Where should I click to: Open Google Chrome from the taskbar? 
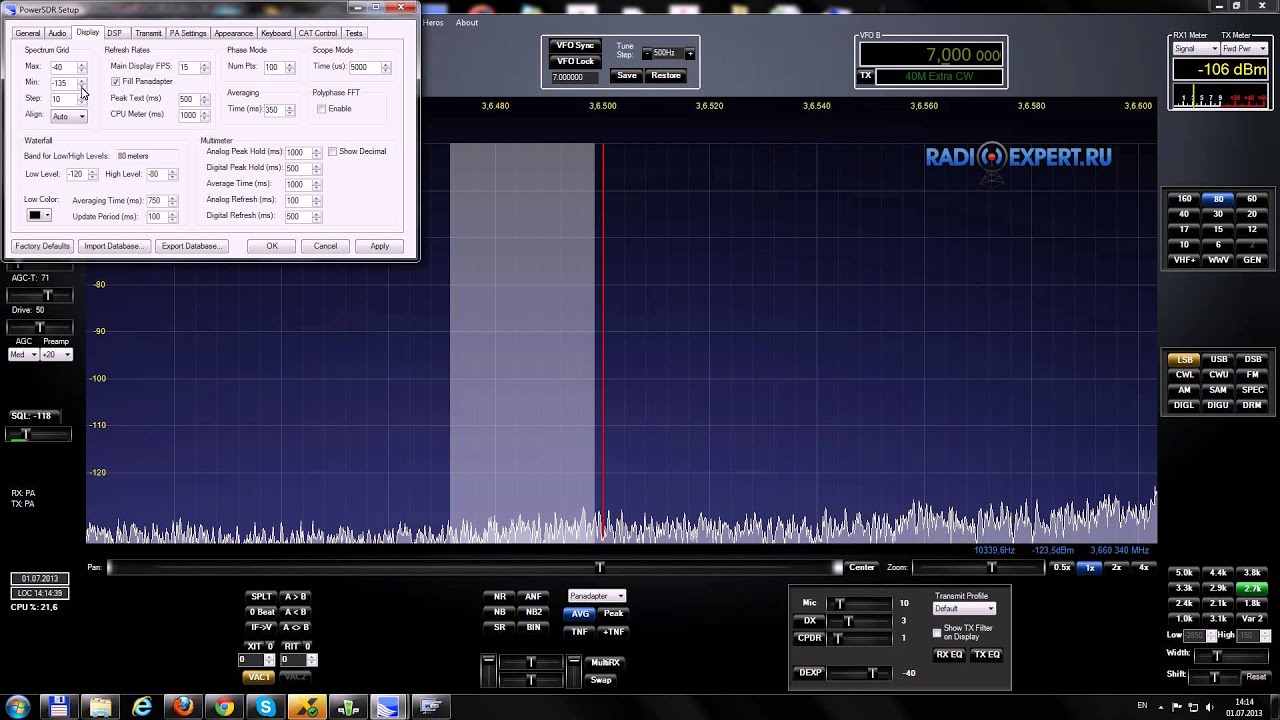point(224,707)
